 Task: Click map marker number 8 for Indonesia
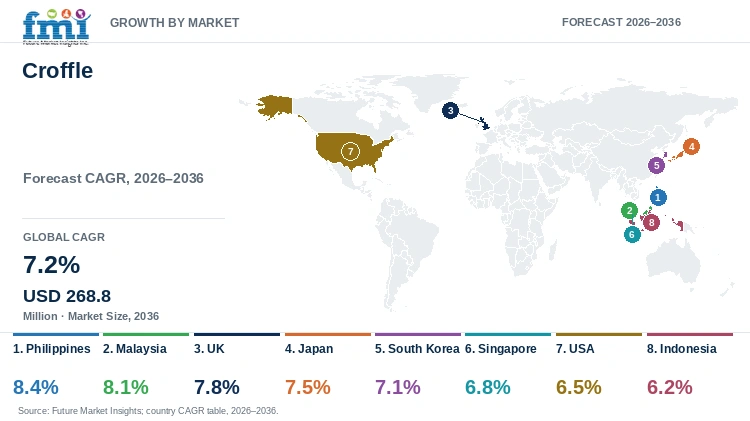tap(651, 222)
